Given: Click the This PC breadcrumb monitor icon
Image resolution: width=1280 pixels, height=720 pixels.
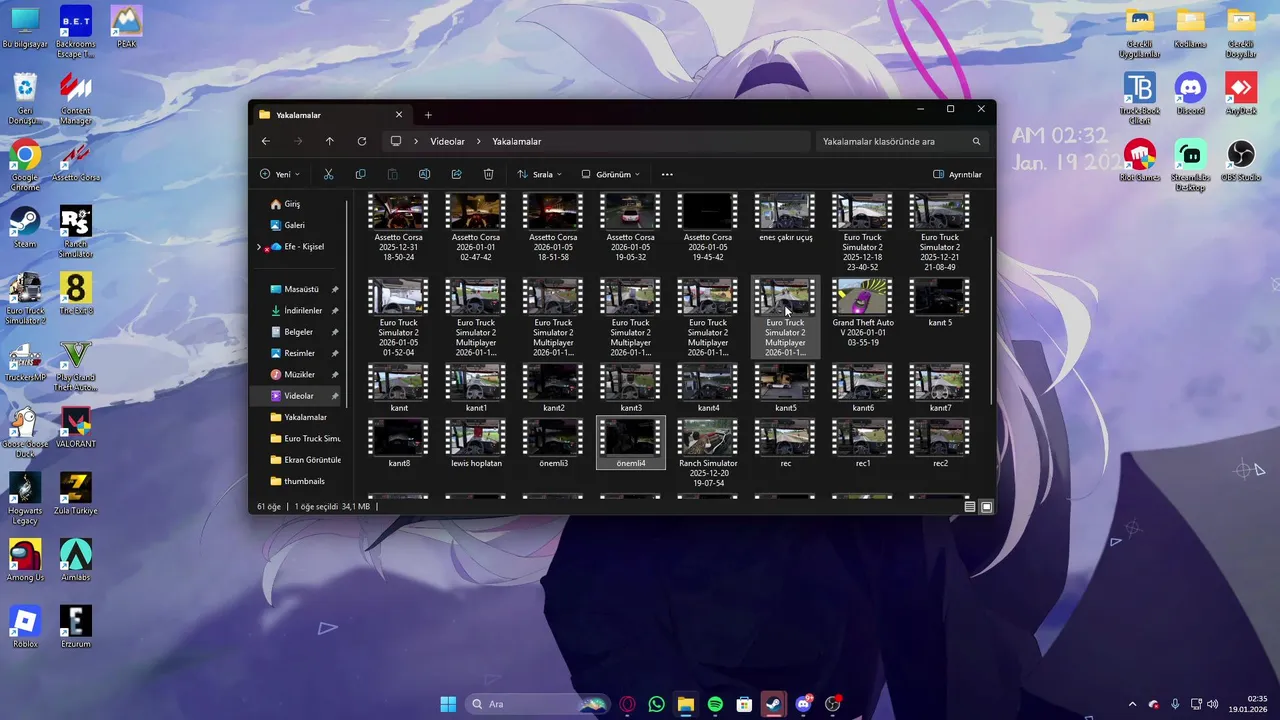Looking at the screenshot, I should click(396, 141).
